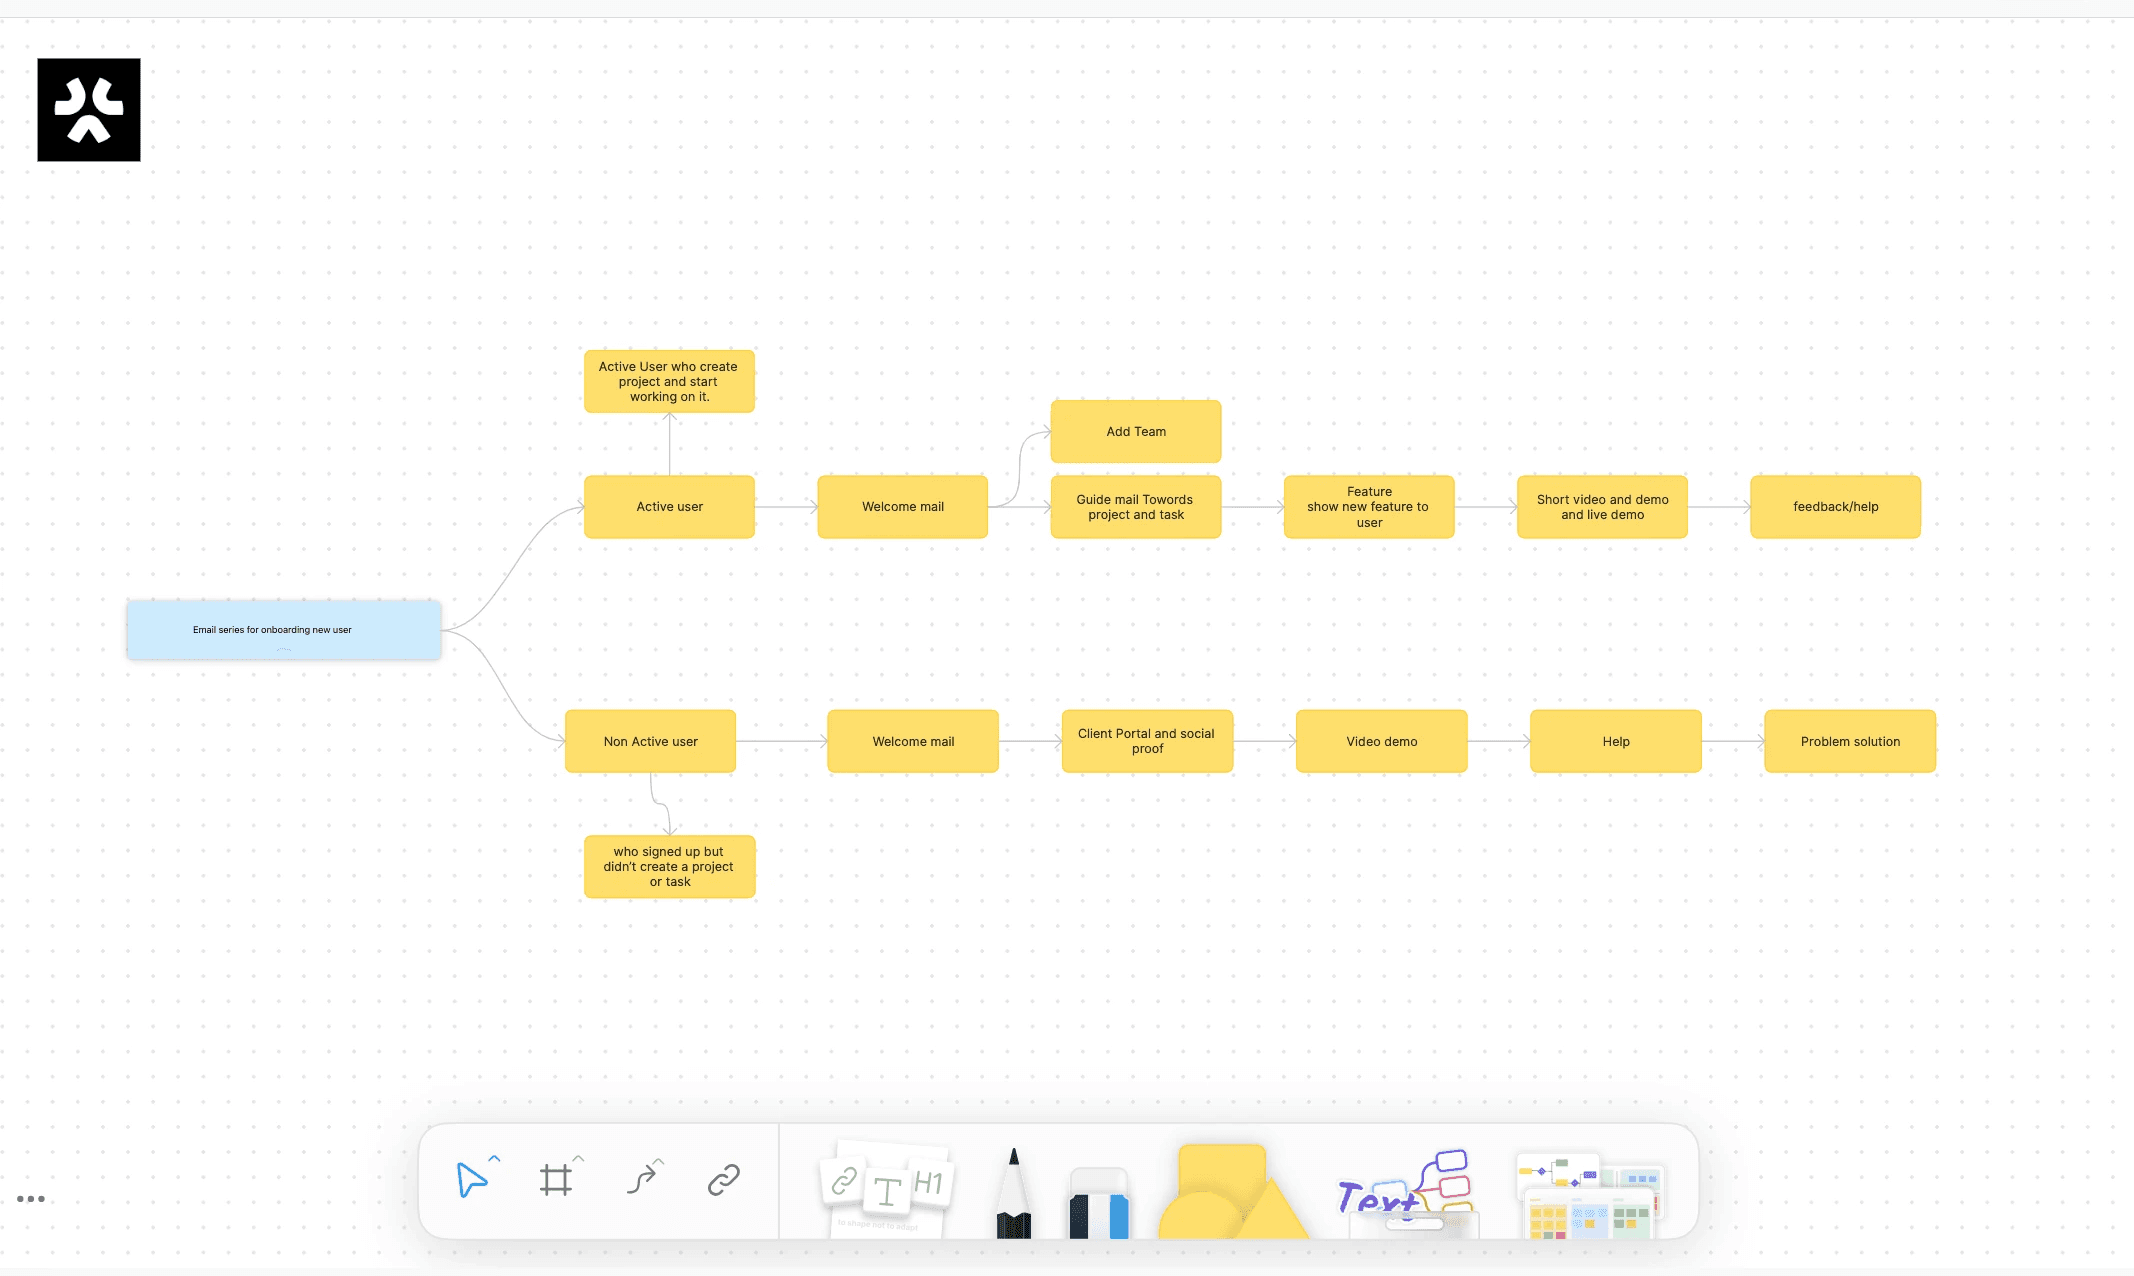
Task: Select the Frame tool
Action: (556, 1180)
